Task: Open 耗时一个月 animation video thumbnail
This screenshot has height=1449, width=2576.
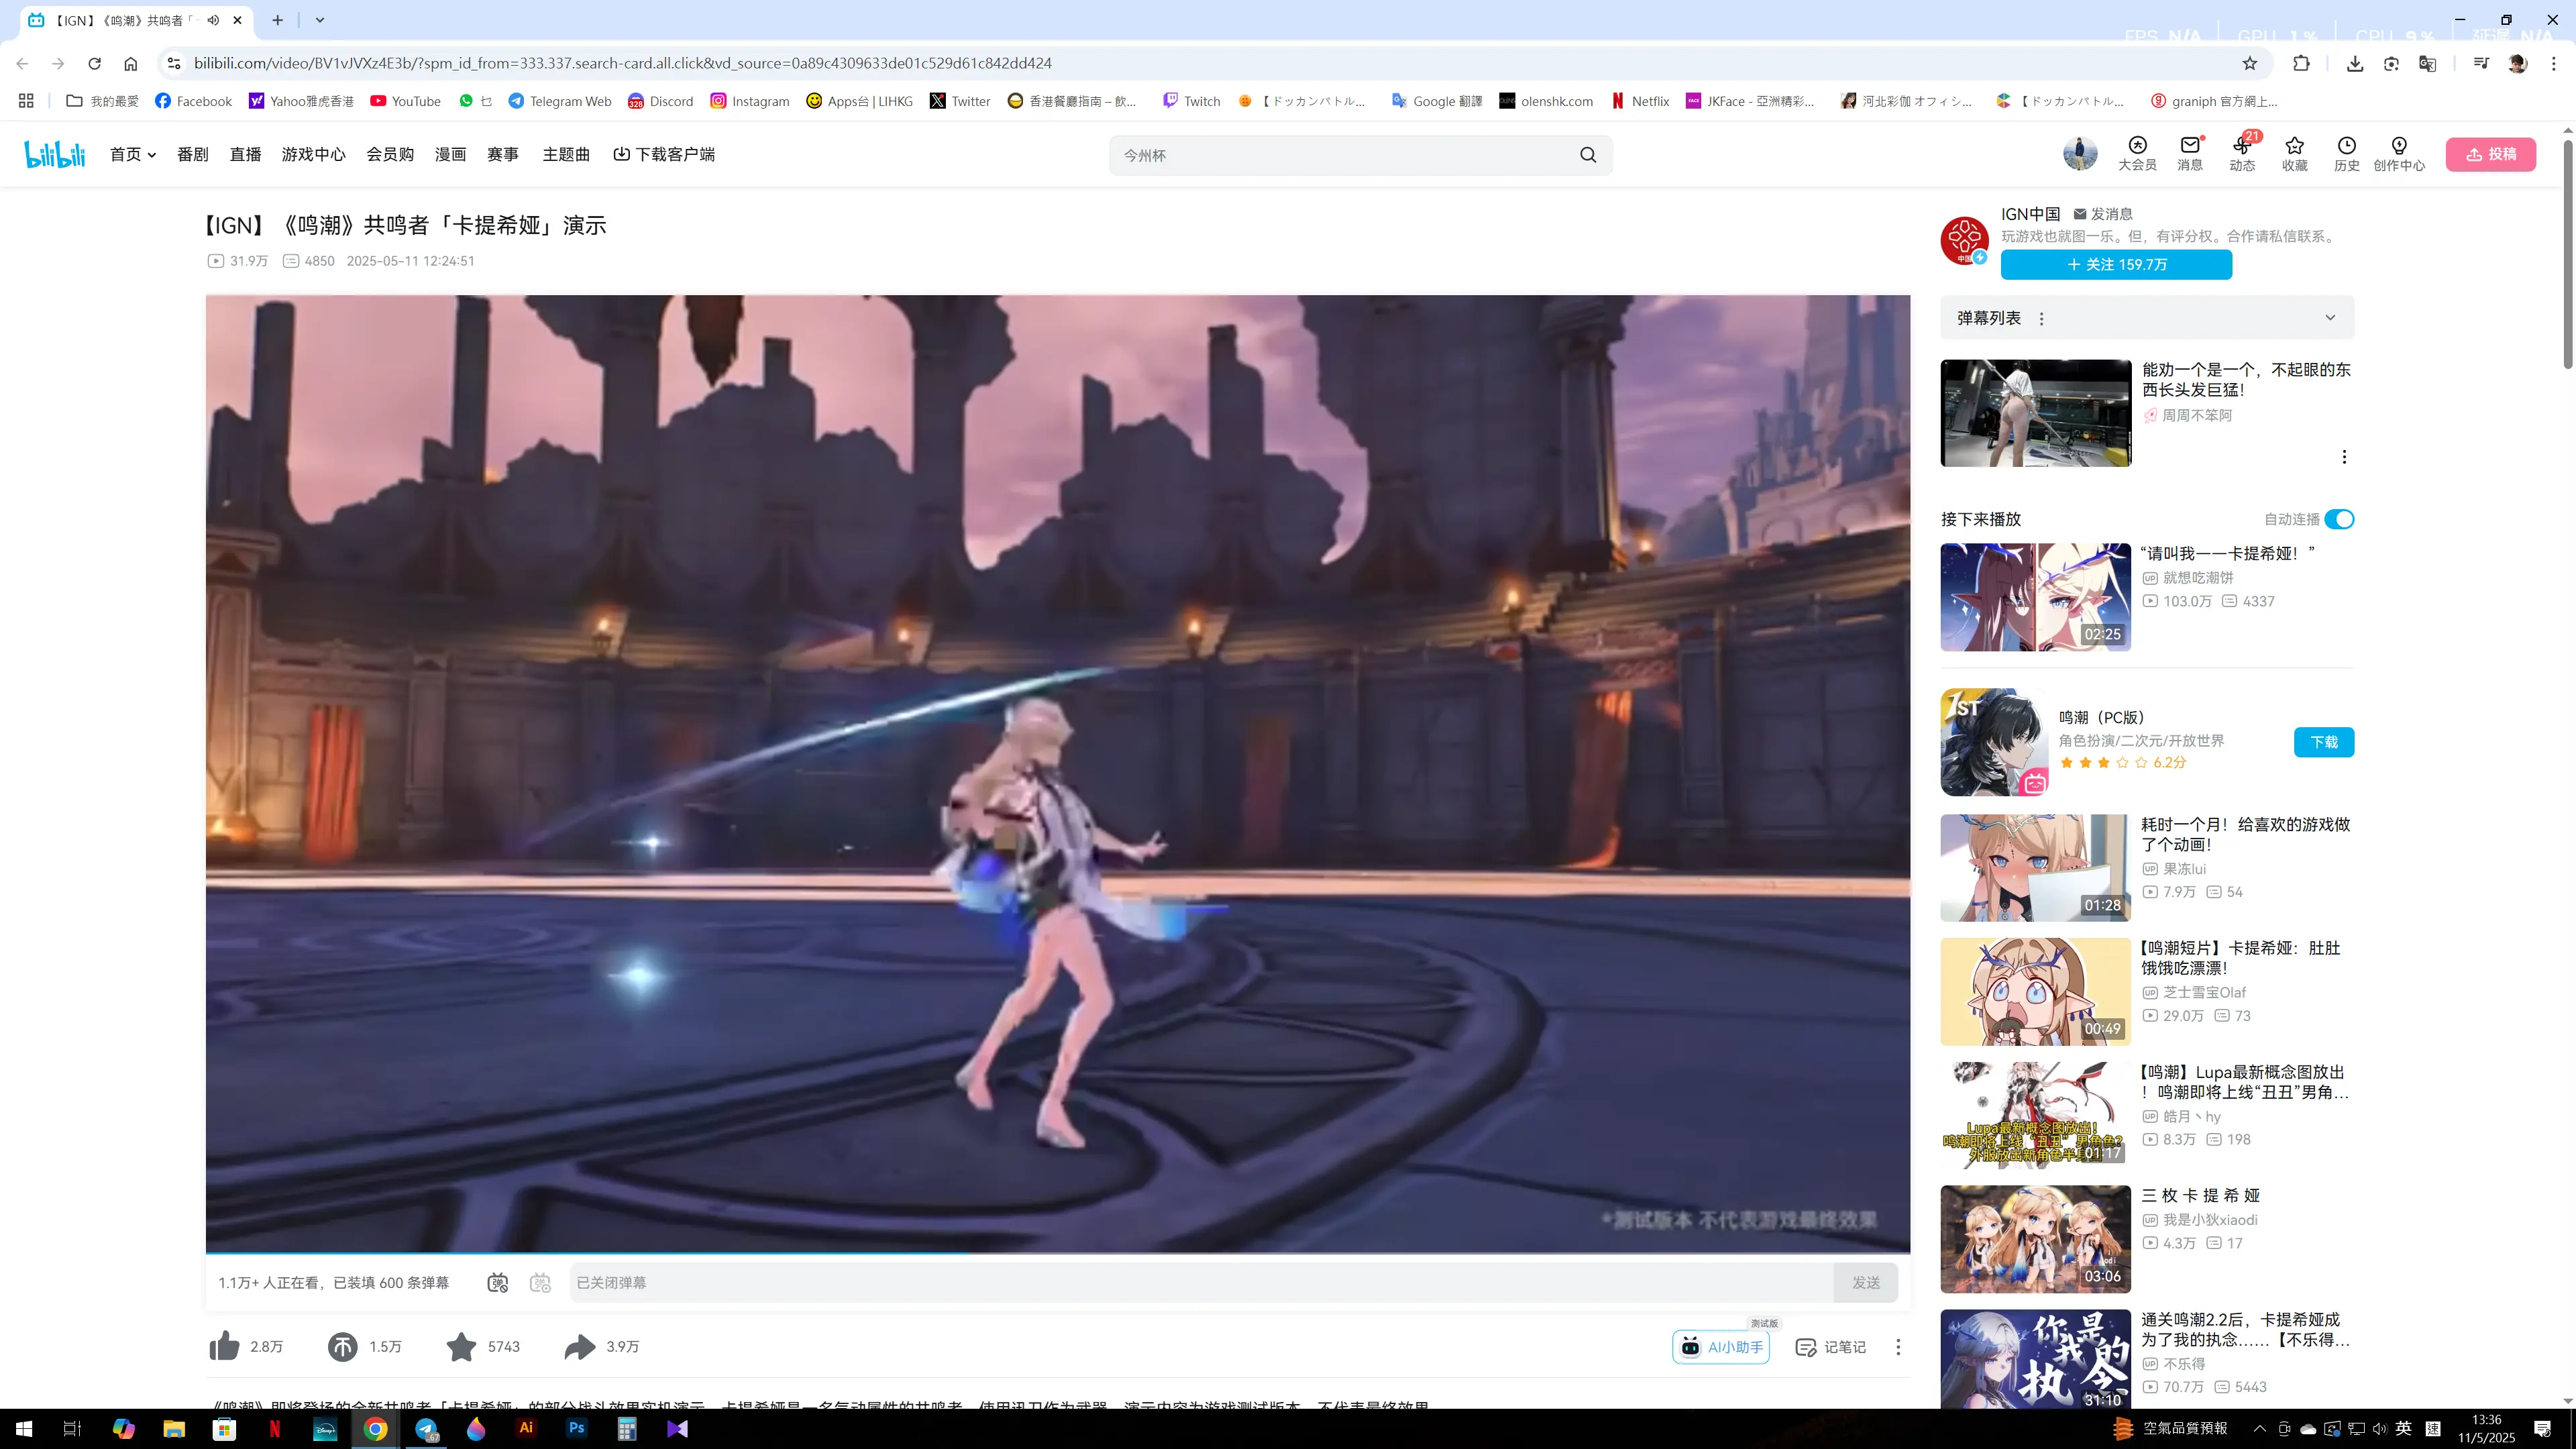Action: 2035,867
